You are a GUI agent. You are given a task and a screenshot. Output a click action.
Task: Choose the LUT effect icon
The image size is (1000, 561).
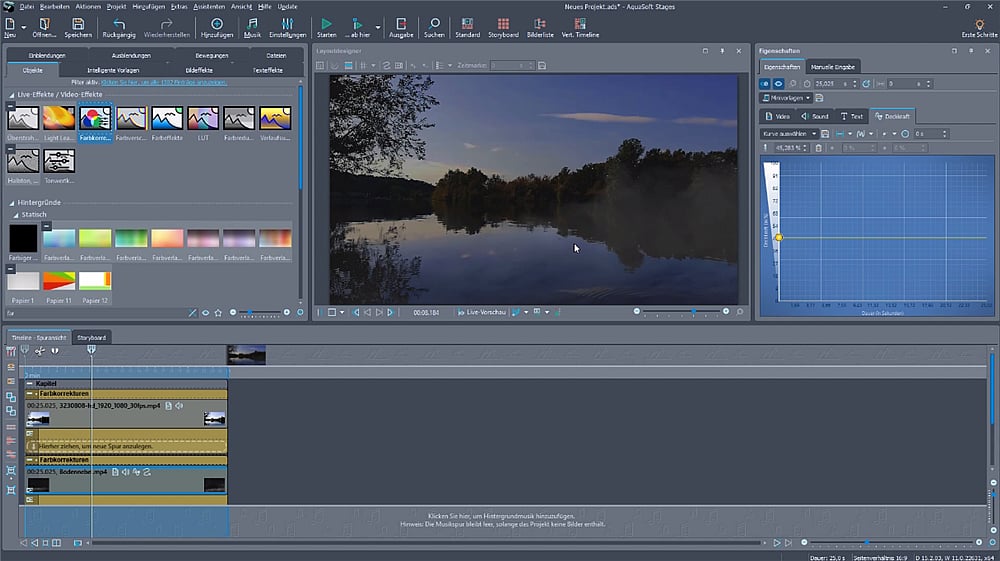click(x=203, y=120)
